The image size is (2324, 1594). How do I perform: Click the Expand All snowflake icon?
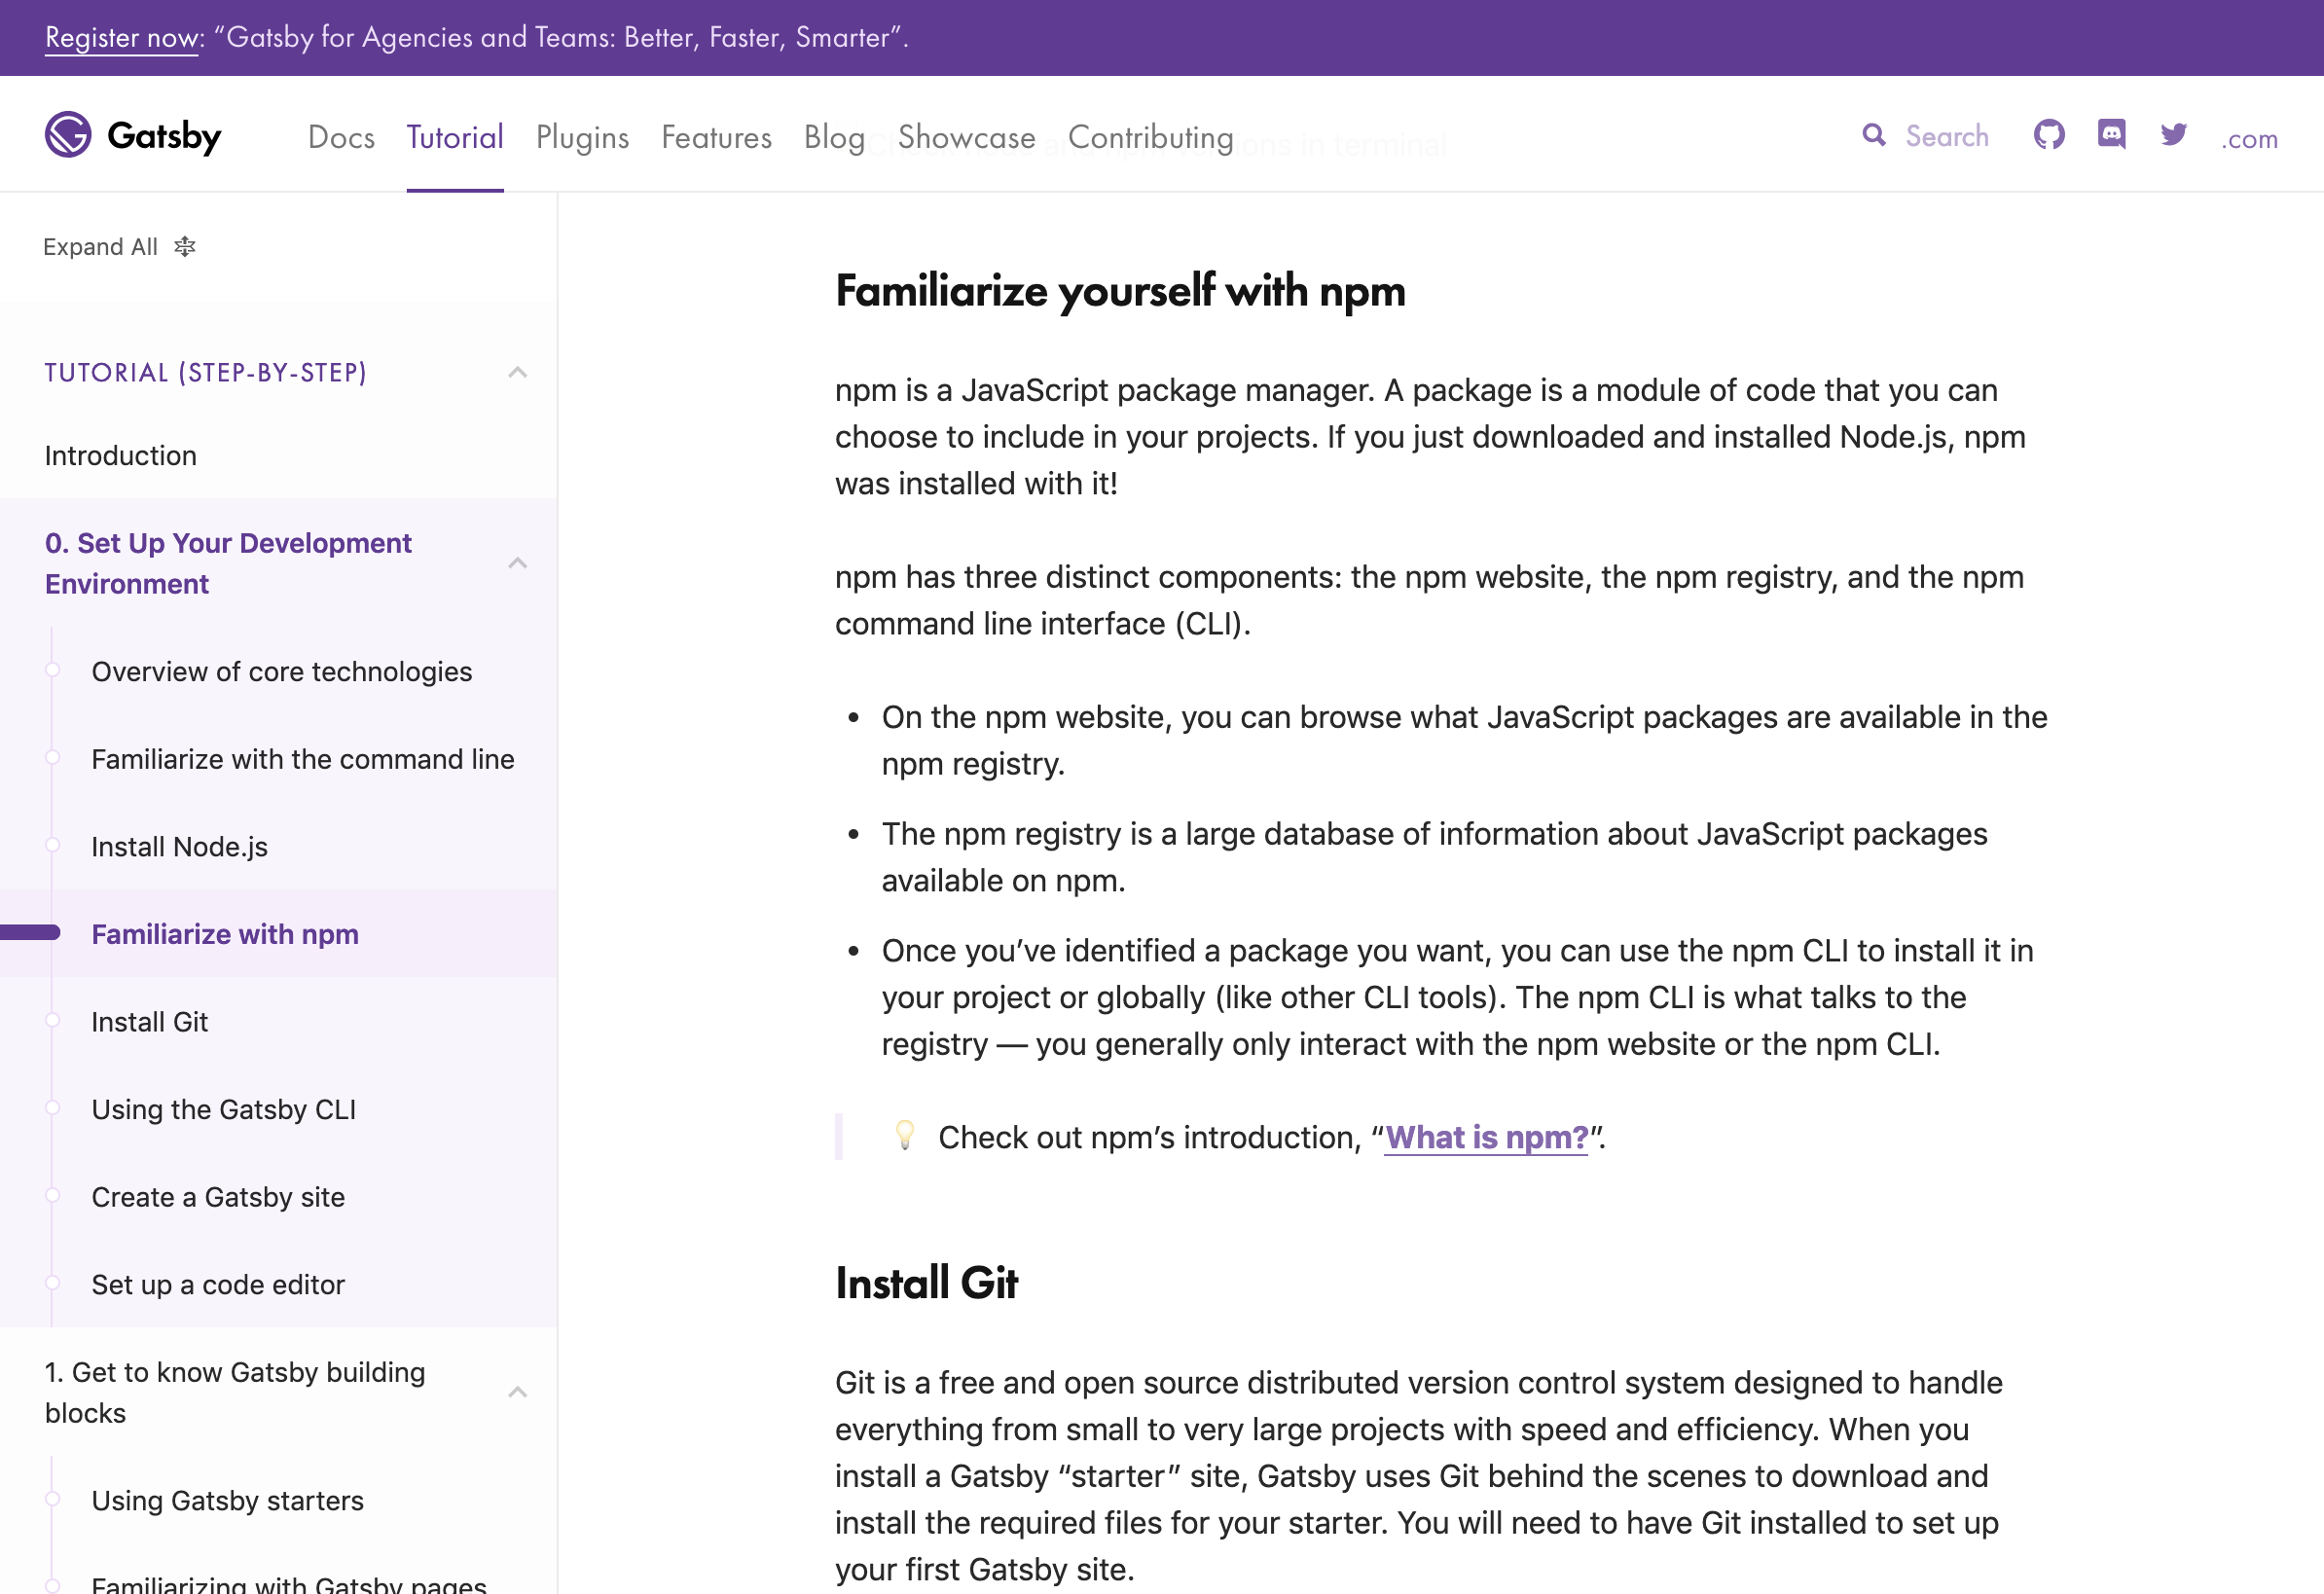point(185,247)
